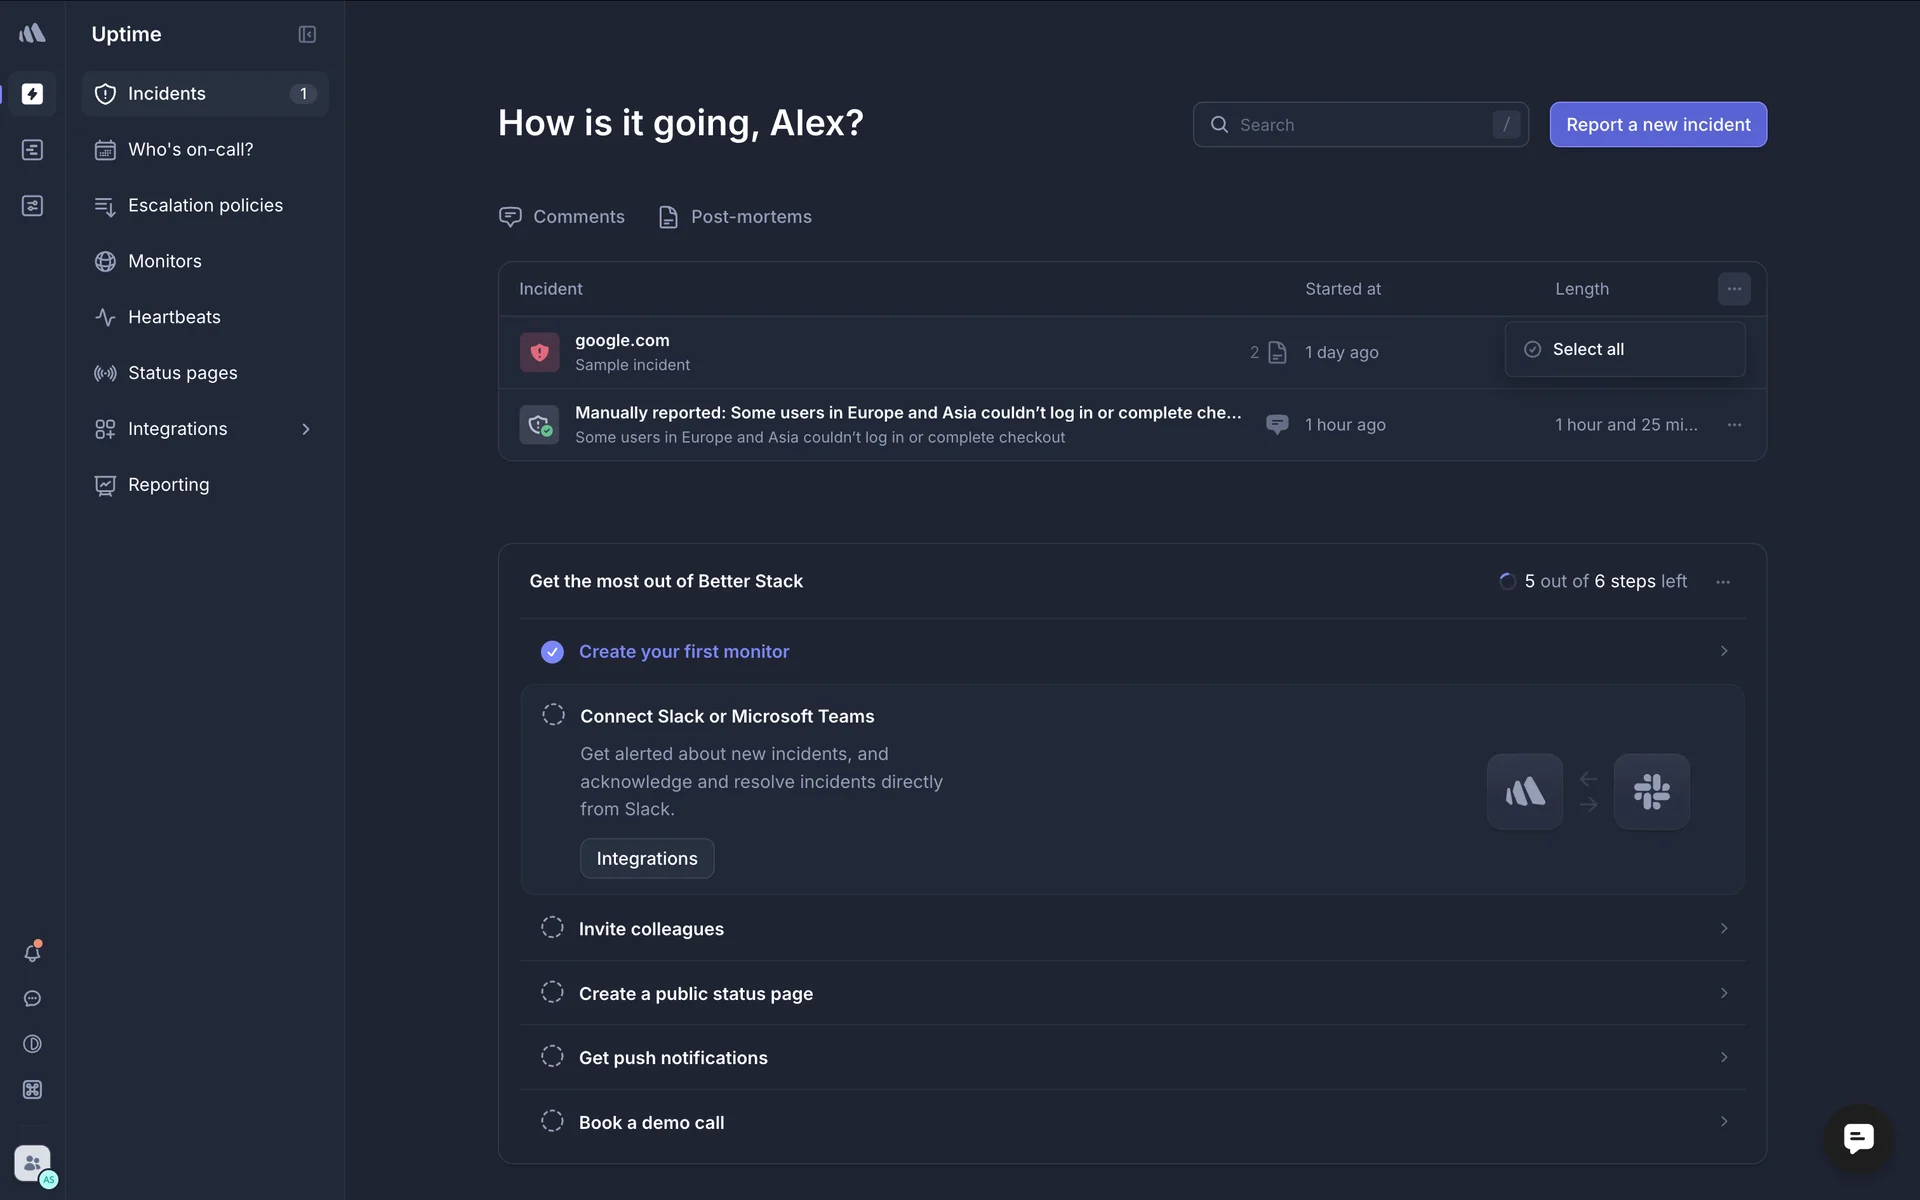Open the Heartbeats sidebar item
Screen dimensions: 1920x1200
(x=174, y=317)
